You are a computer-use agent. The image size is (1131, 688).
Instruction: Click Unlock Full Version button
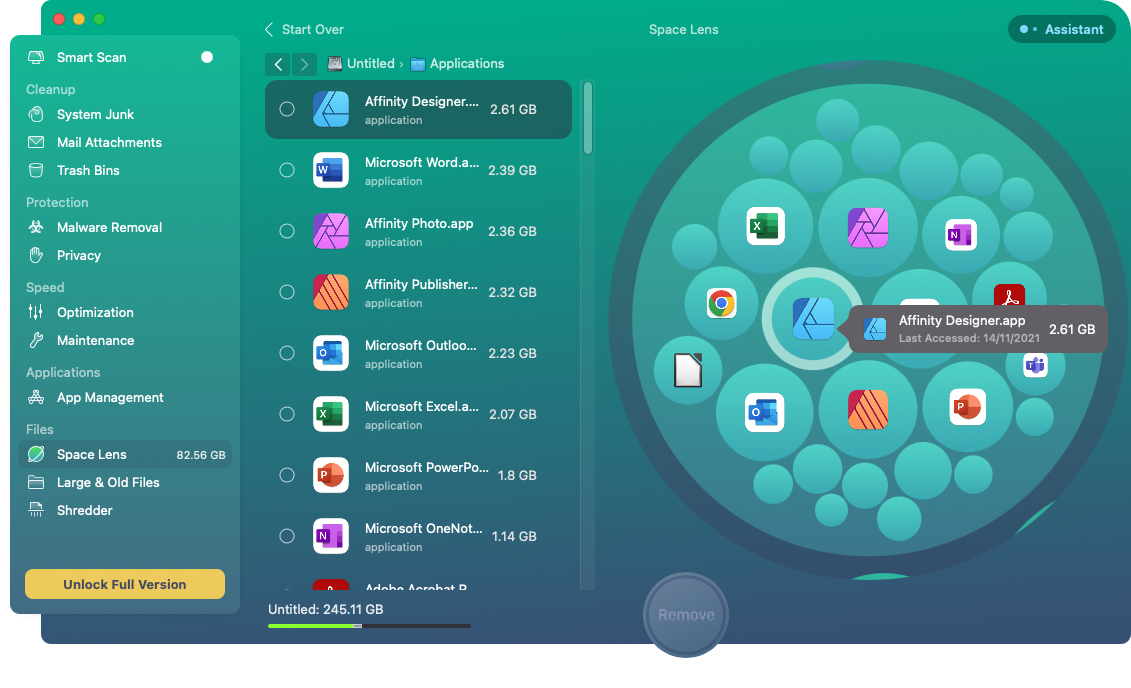[x=125, y=584]
